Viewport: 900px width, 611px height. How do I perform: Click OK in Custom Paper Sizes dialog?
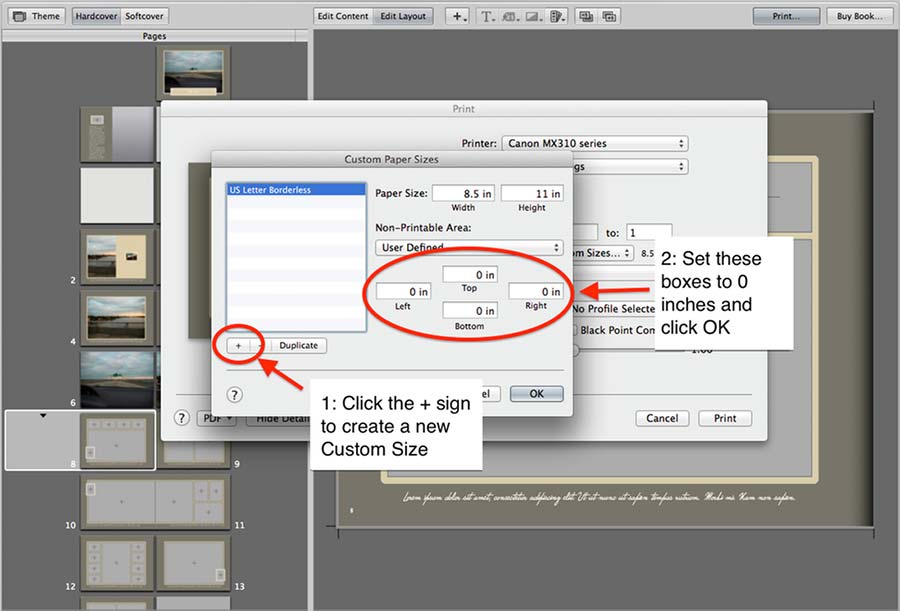pos(536,394)
